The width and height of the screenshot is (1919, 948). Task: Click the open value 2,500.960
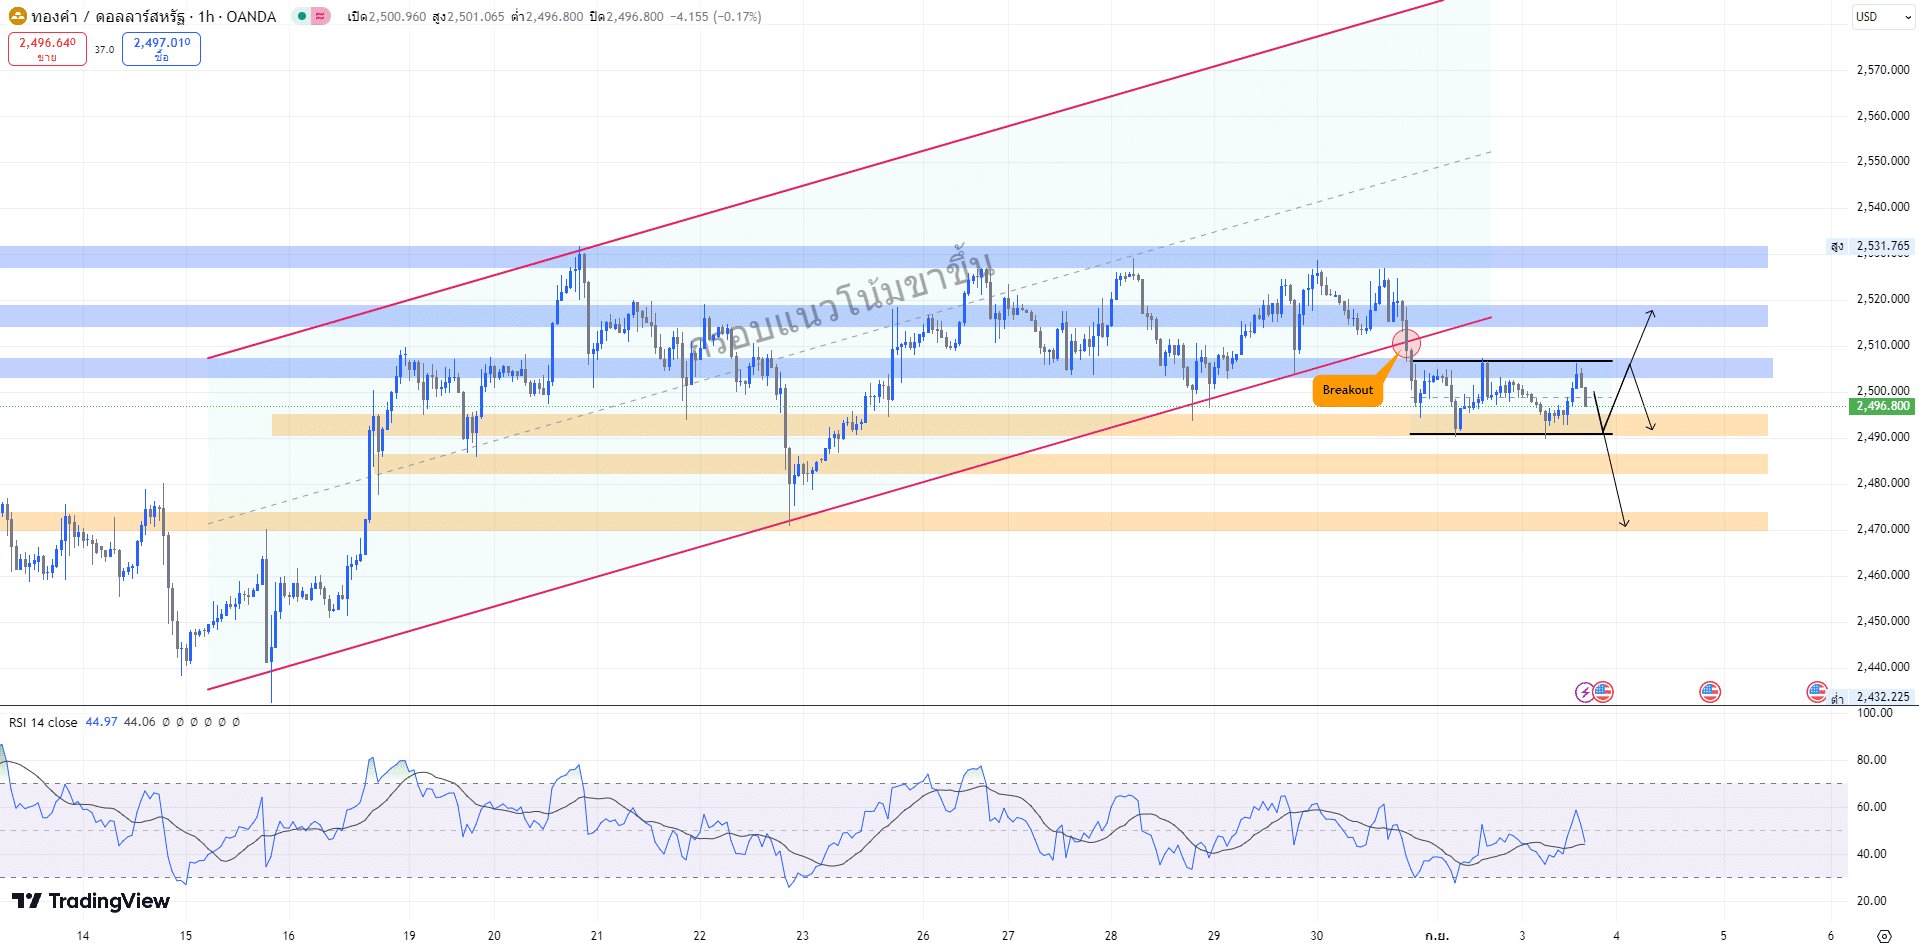tap(397, 16)
